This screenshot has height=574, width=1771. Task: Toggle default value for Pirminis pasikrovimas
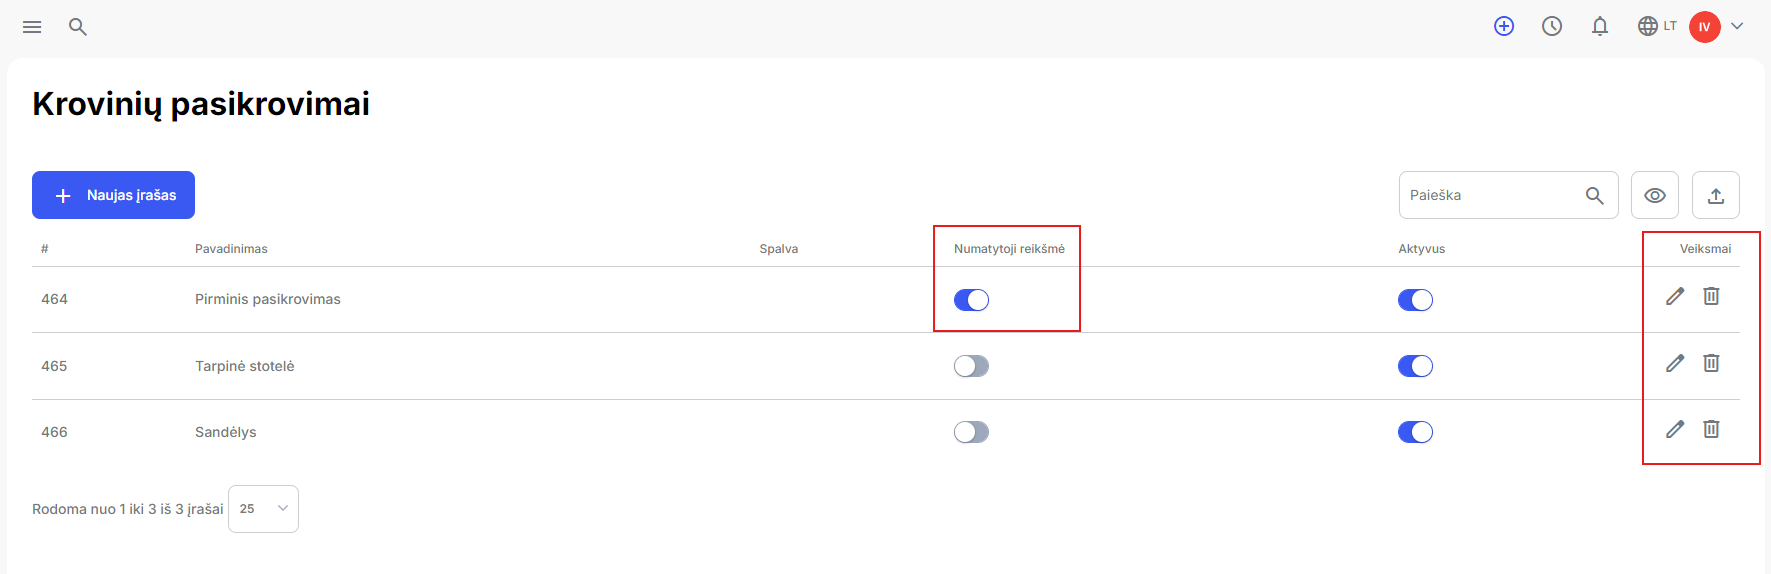point(971,300)
